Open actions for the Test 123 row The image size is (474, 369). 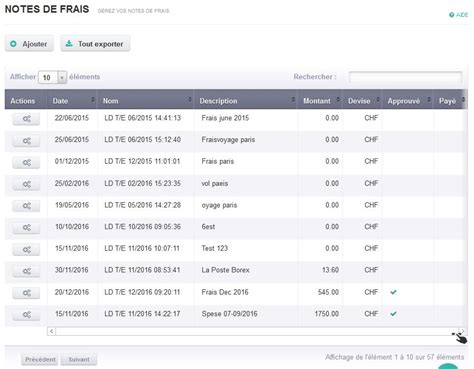point(26,249)
